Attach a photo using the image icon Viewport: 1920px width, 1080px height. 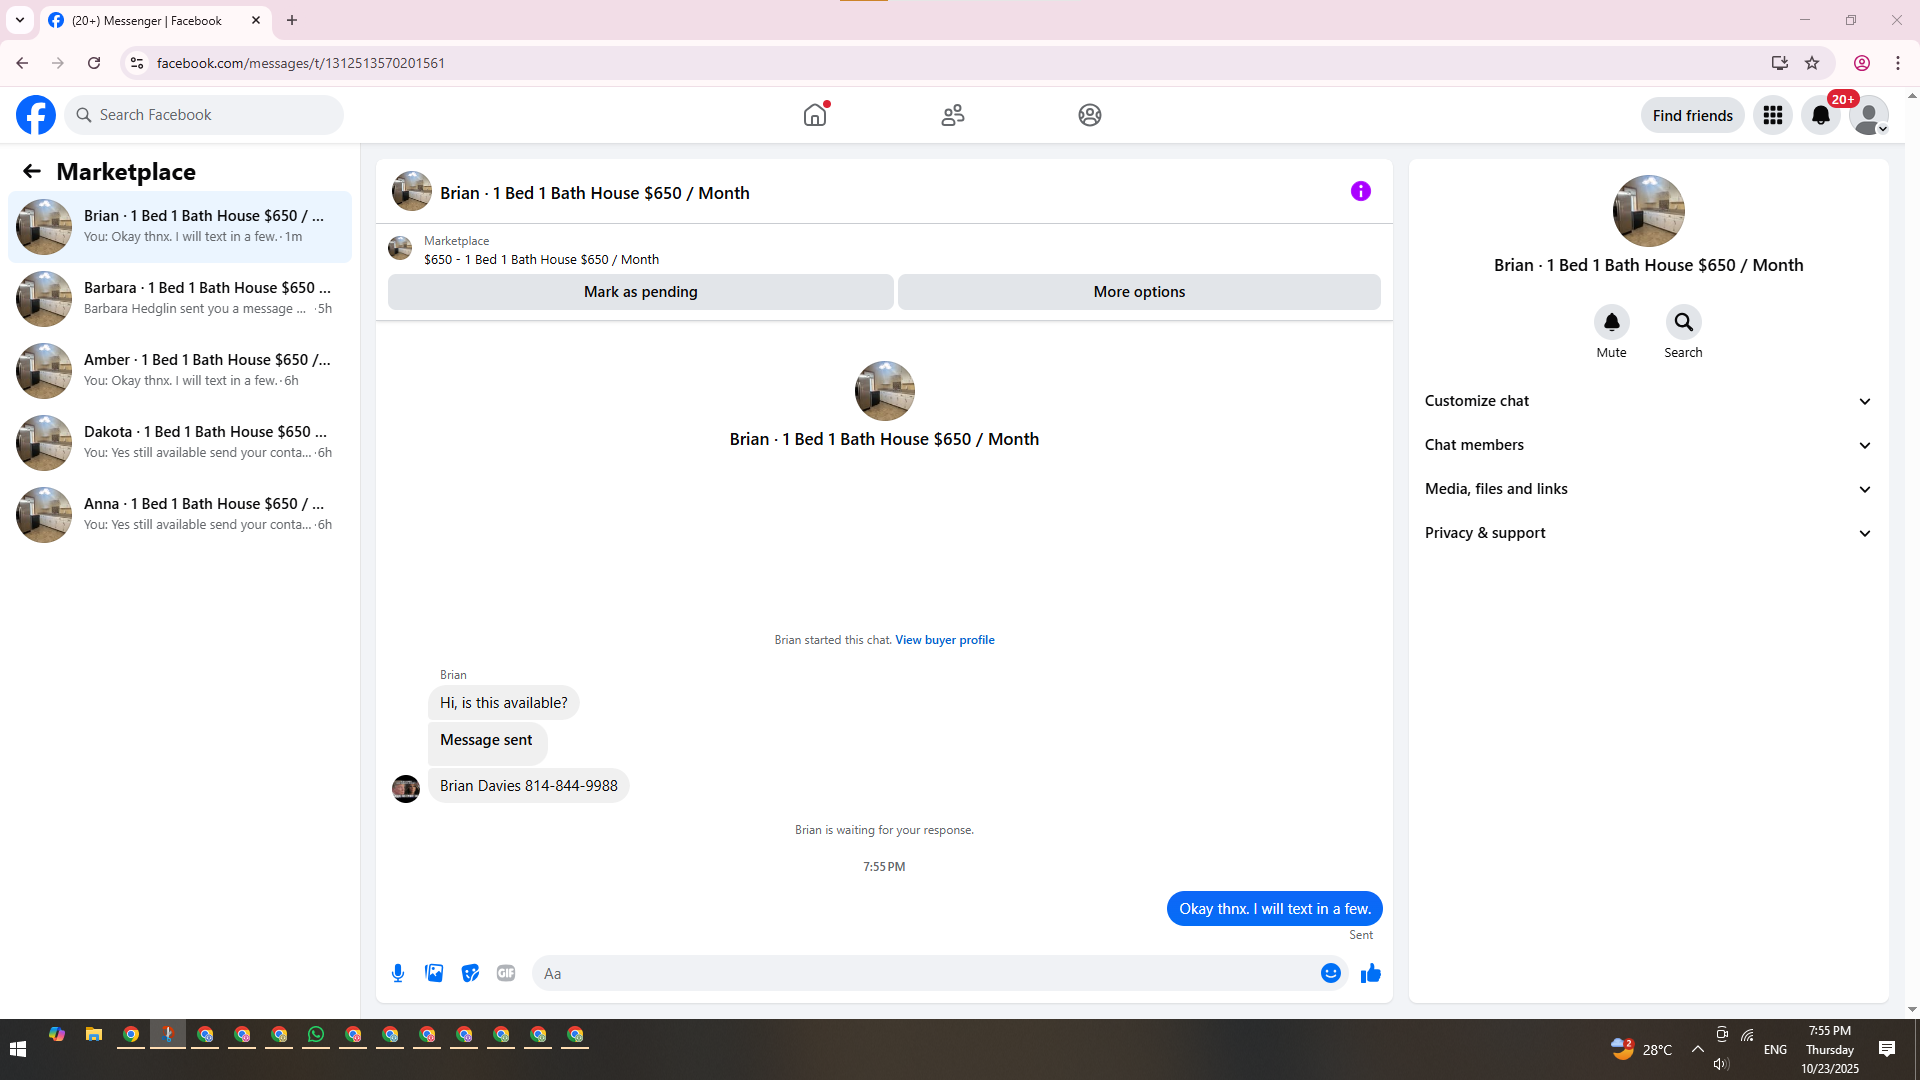[434, 973]
